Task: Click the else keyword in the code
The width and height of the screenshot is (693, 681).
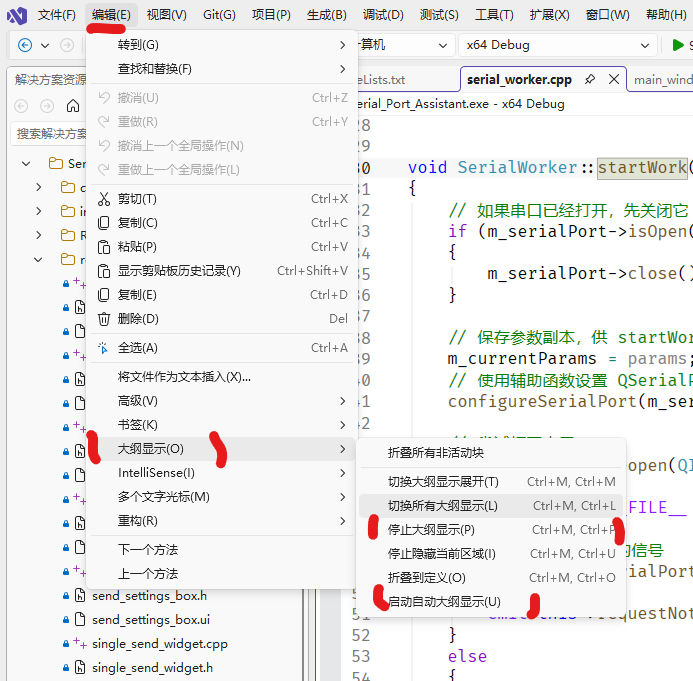Action: click(467, 656)
